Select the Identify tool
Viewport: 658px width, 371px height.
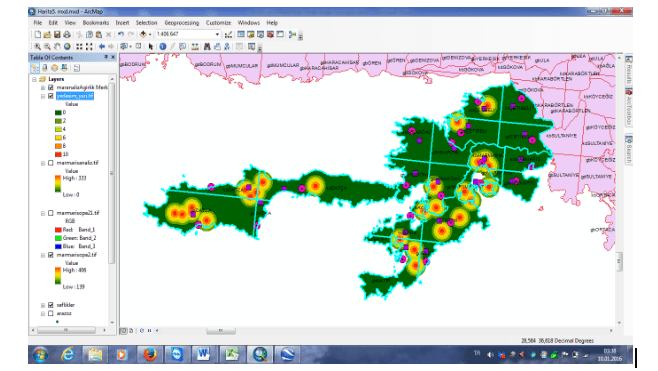tap(163, 47)
